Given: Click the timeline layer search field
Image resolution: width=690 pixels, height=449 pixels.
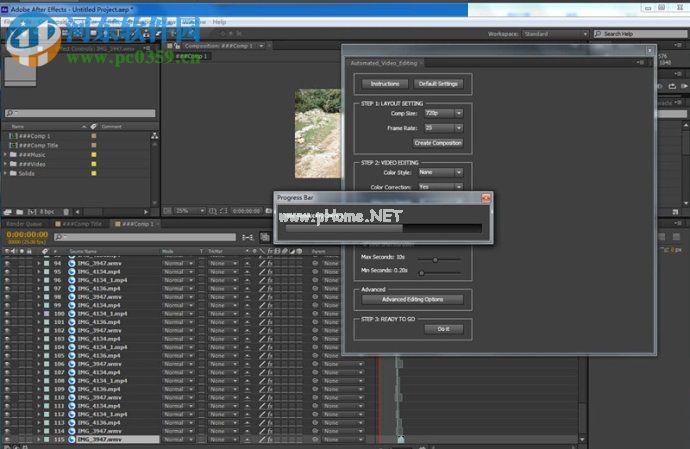Looking at the screenshot, I should pyautogui.click(x=145, y=237).
